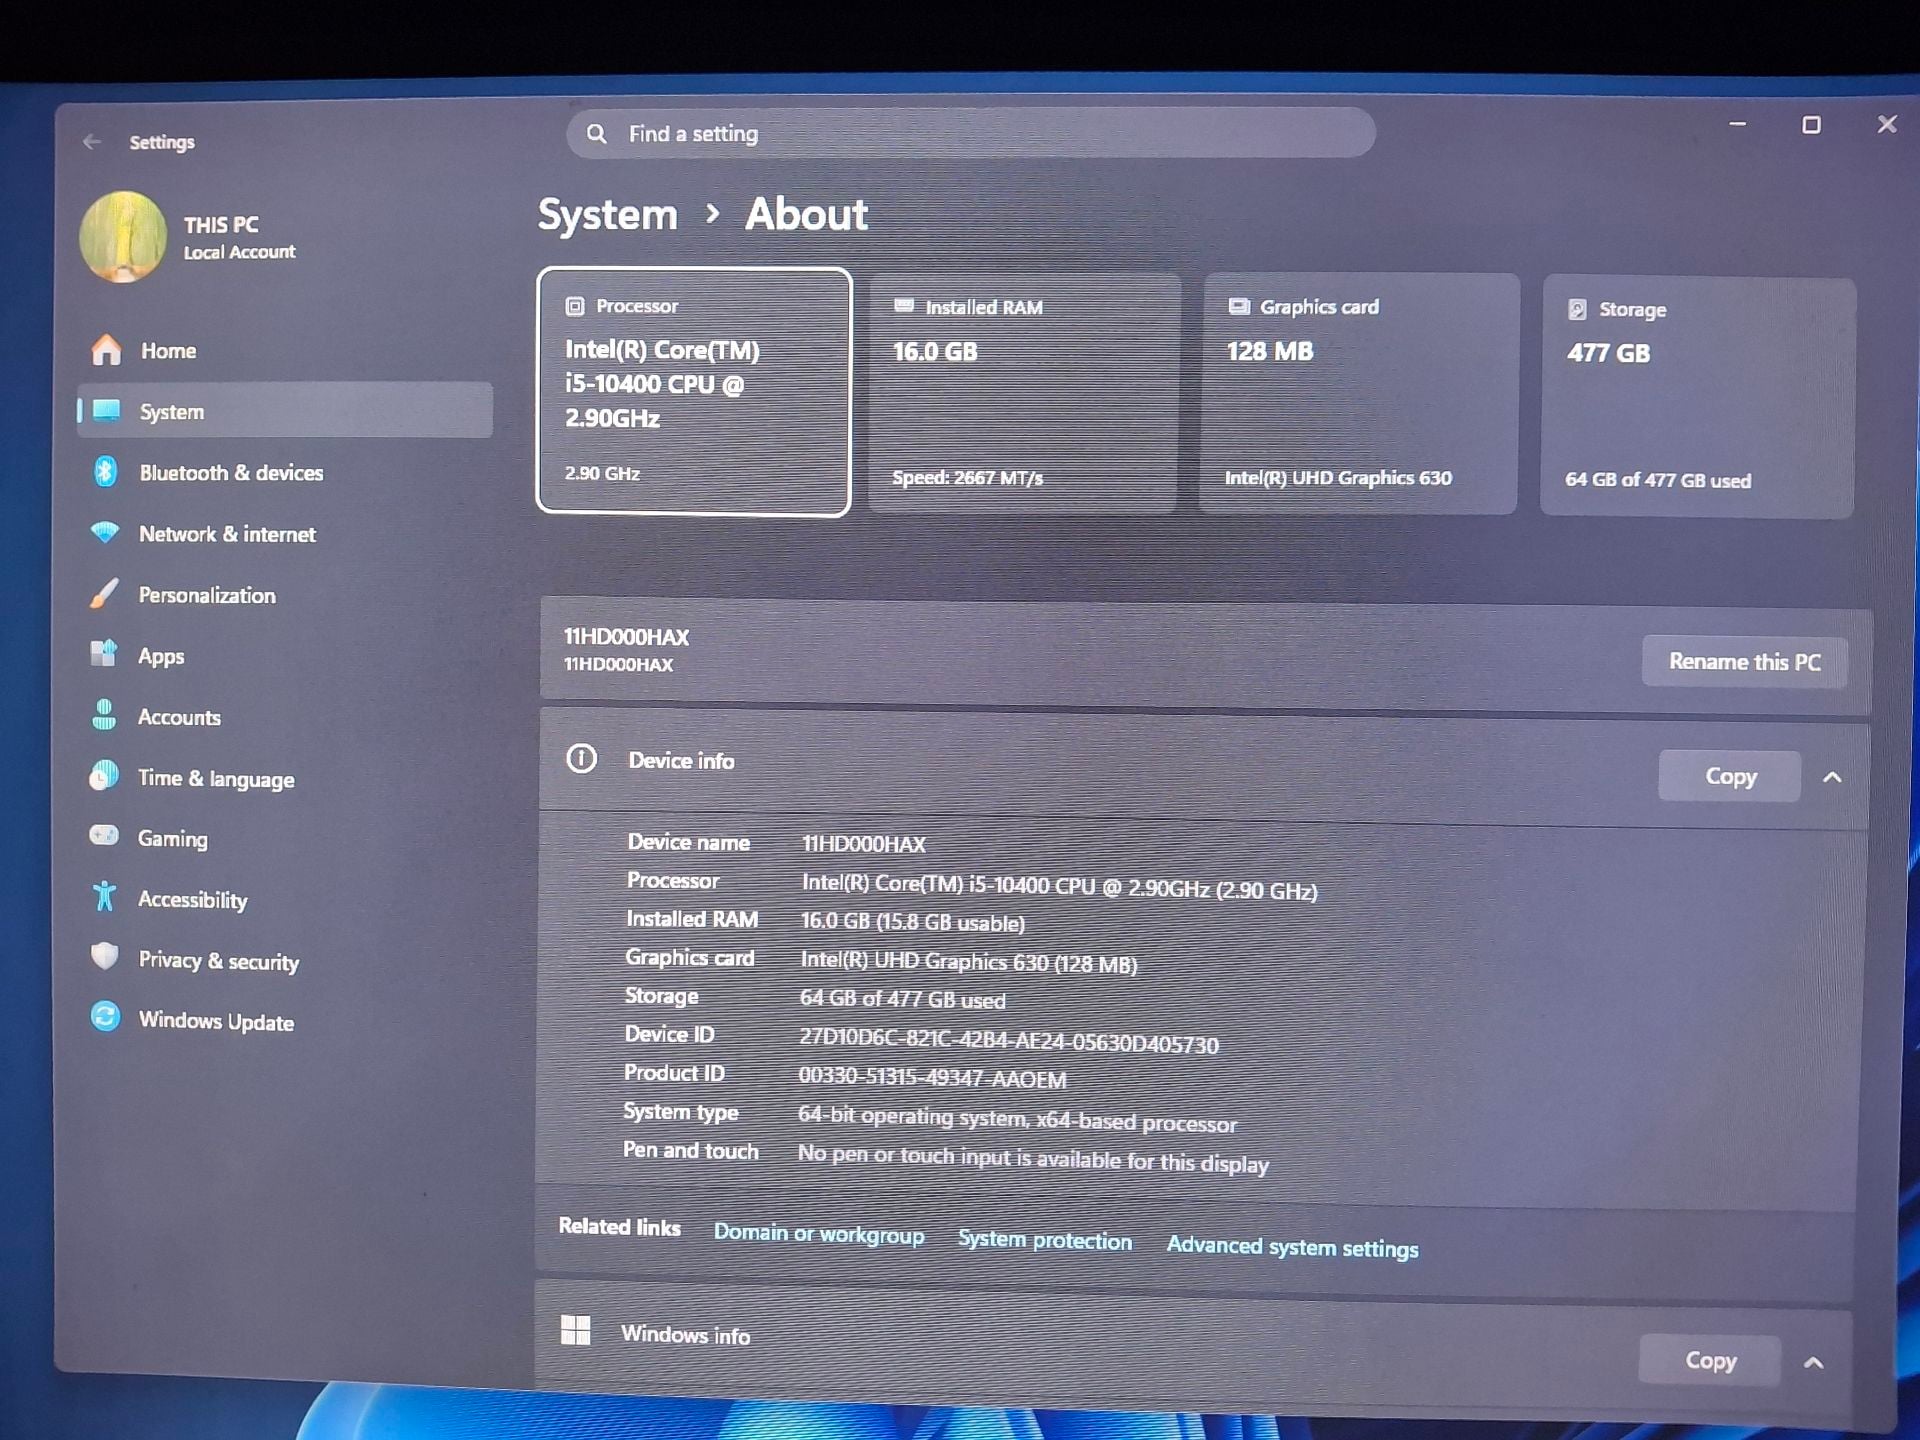Click the Personalization paintbrush icon
The width and height of the screenshot is (1920, 1440).
[x=104, y=593]
